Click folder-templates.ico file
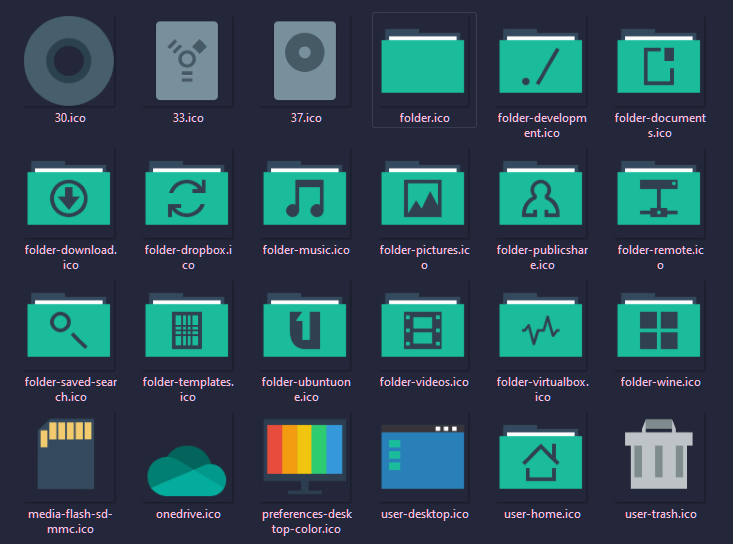 click(187, 326)
